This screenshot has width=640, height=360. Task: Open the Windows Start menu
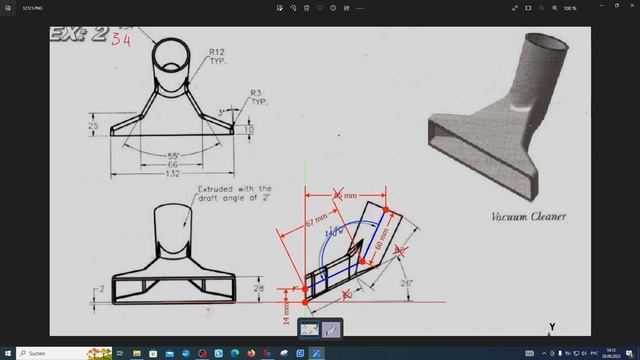[8, 353]
